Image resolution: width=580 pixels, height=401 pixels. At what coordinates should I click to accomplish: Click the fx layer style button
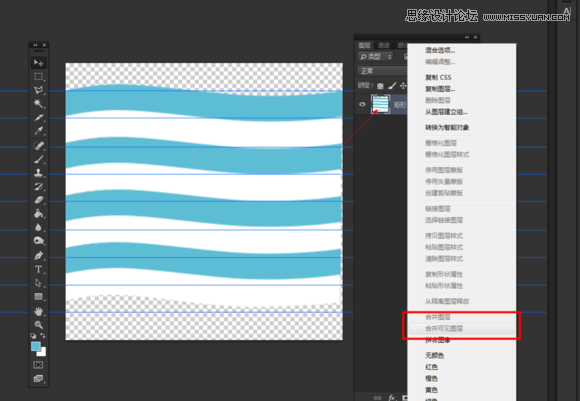click(392, 398)
